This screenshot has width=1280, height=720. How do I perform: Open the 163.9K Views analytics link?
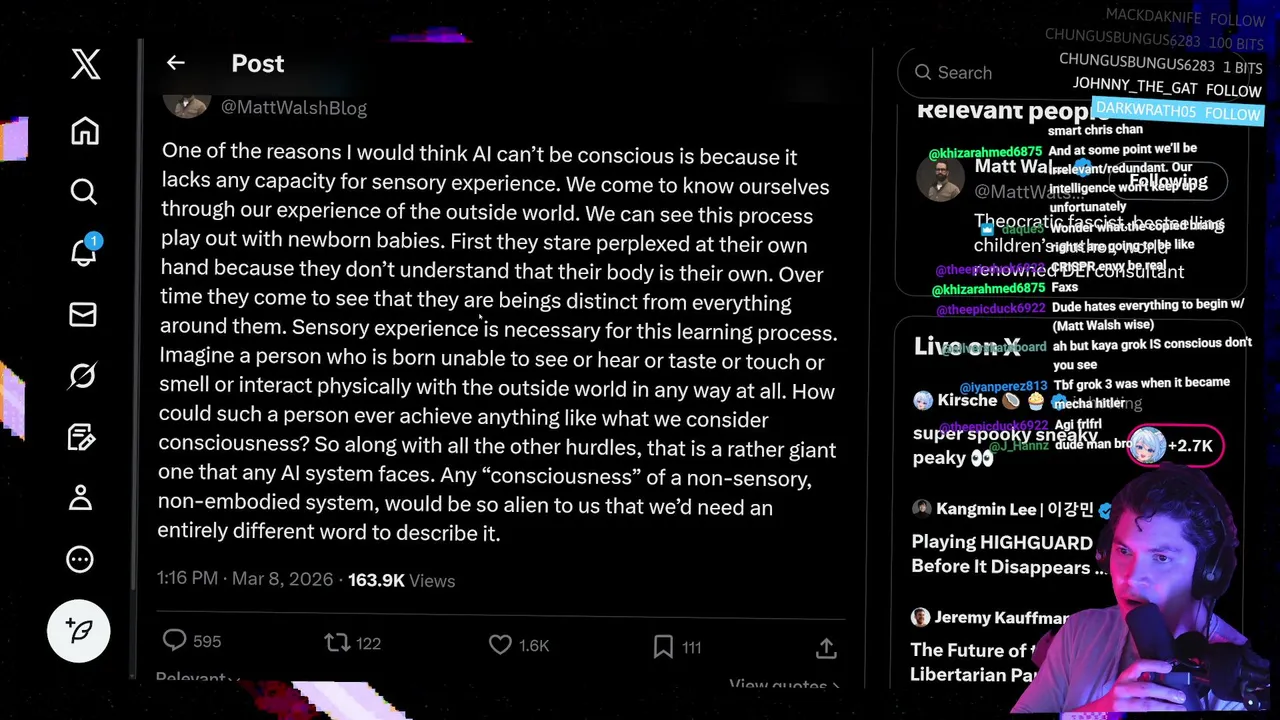point(401,580)
